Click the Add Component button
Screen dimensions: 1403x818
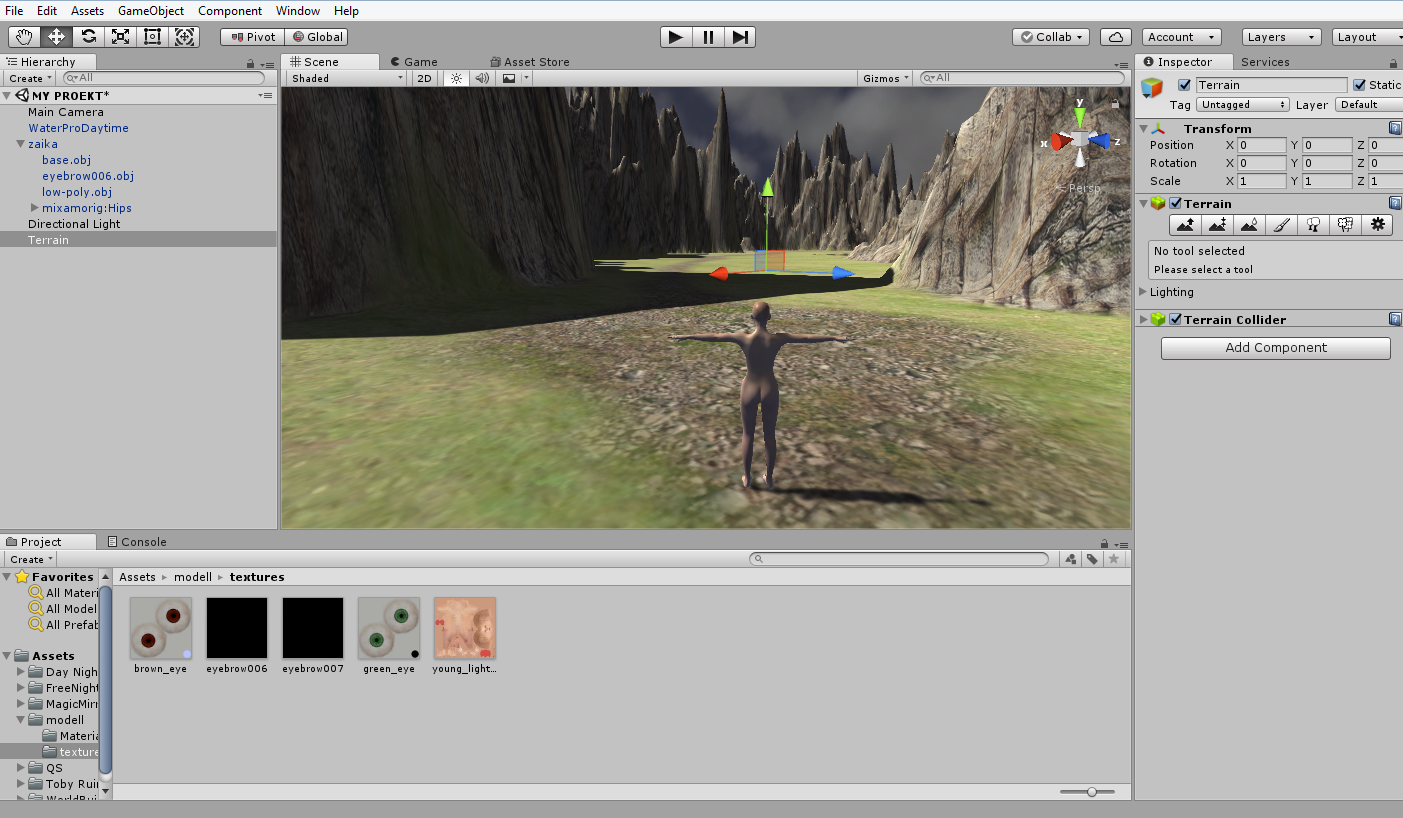pos(1276,348)
